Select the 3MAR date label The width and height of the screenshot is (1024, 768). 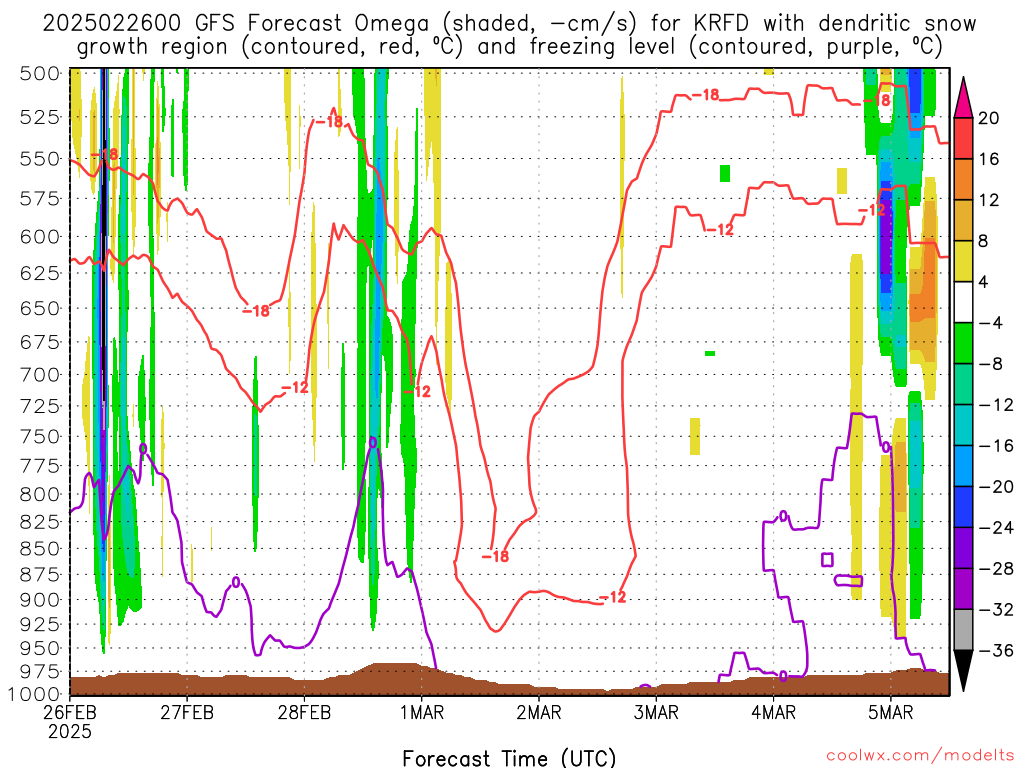pos(656,712)
